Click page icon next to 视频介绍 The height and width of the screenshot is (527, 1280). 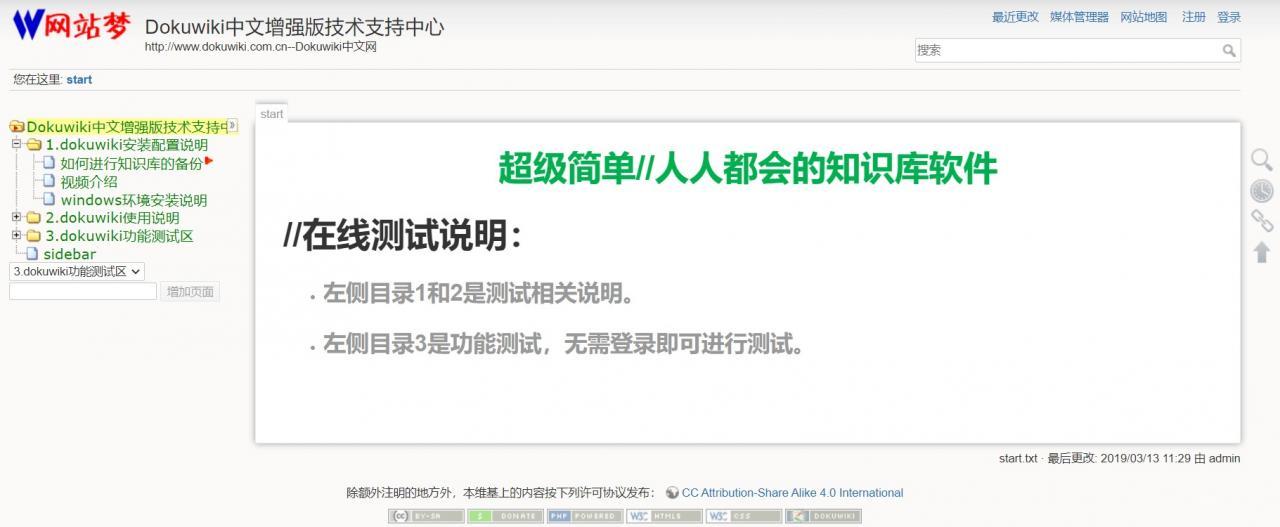coord(49,181)
